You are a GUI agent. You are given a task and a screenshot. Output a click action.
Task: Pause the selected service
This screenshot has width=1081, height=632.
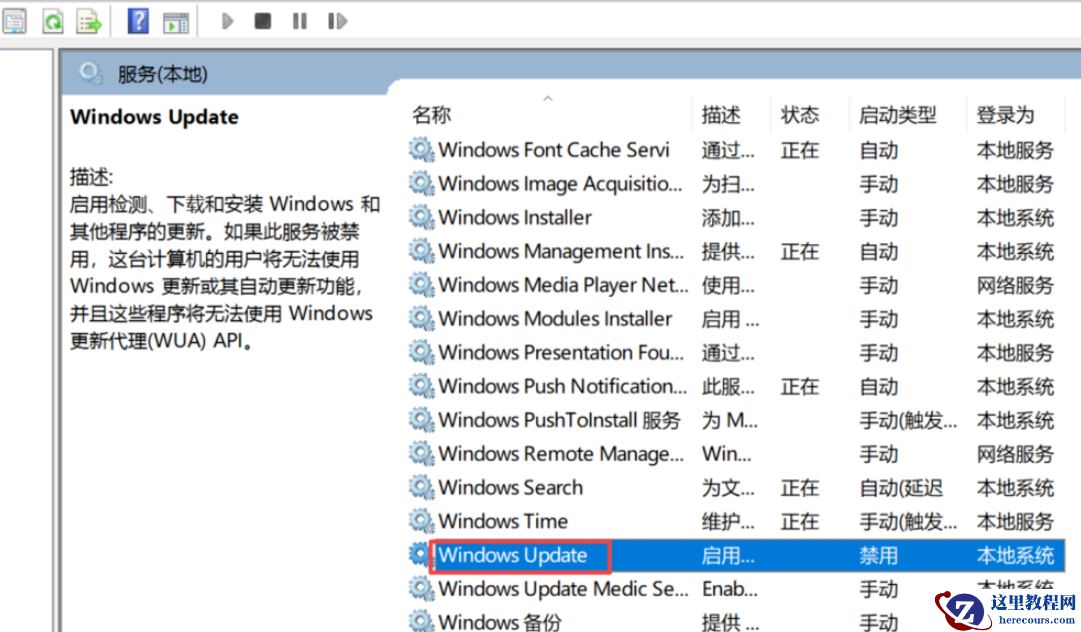(299, 20)
